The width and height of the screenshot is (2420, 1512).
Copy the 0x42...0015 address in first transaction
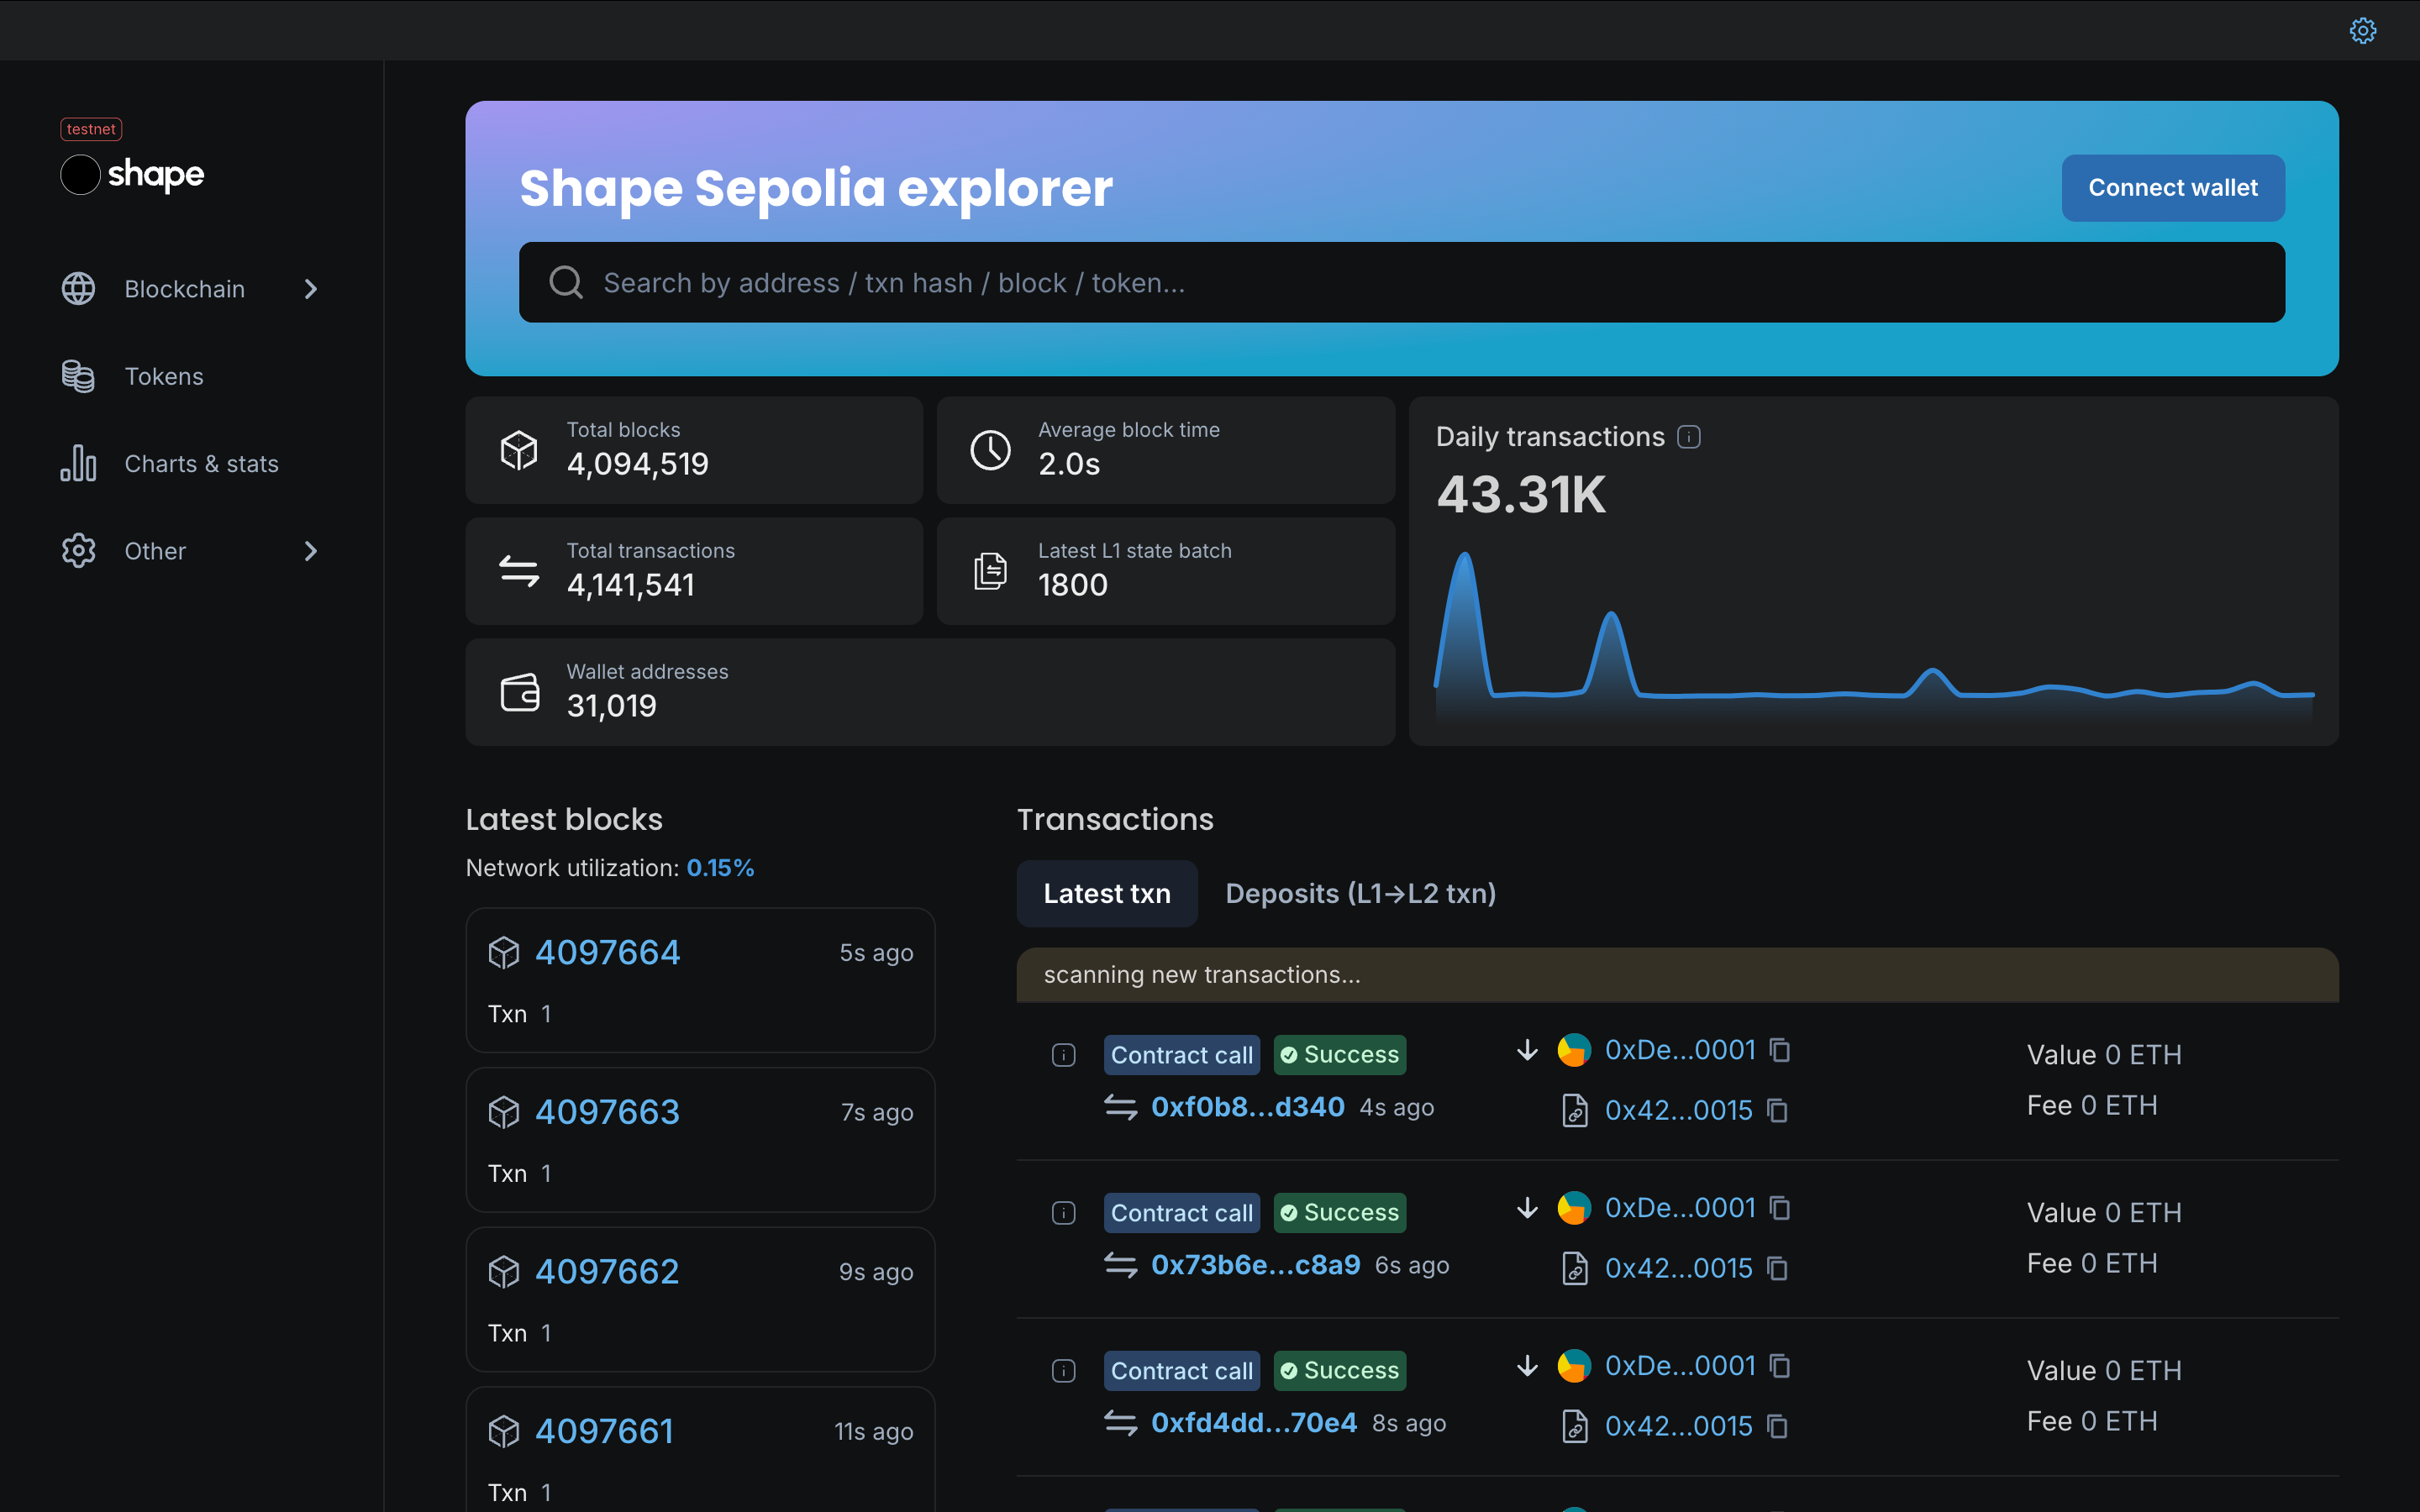click(1777, 1110)
